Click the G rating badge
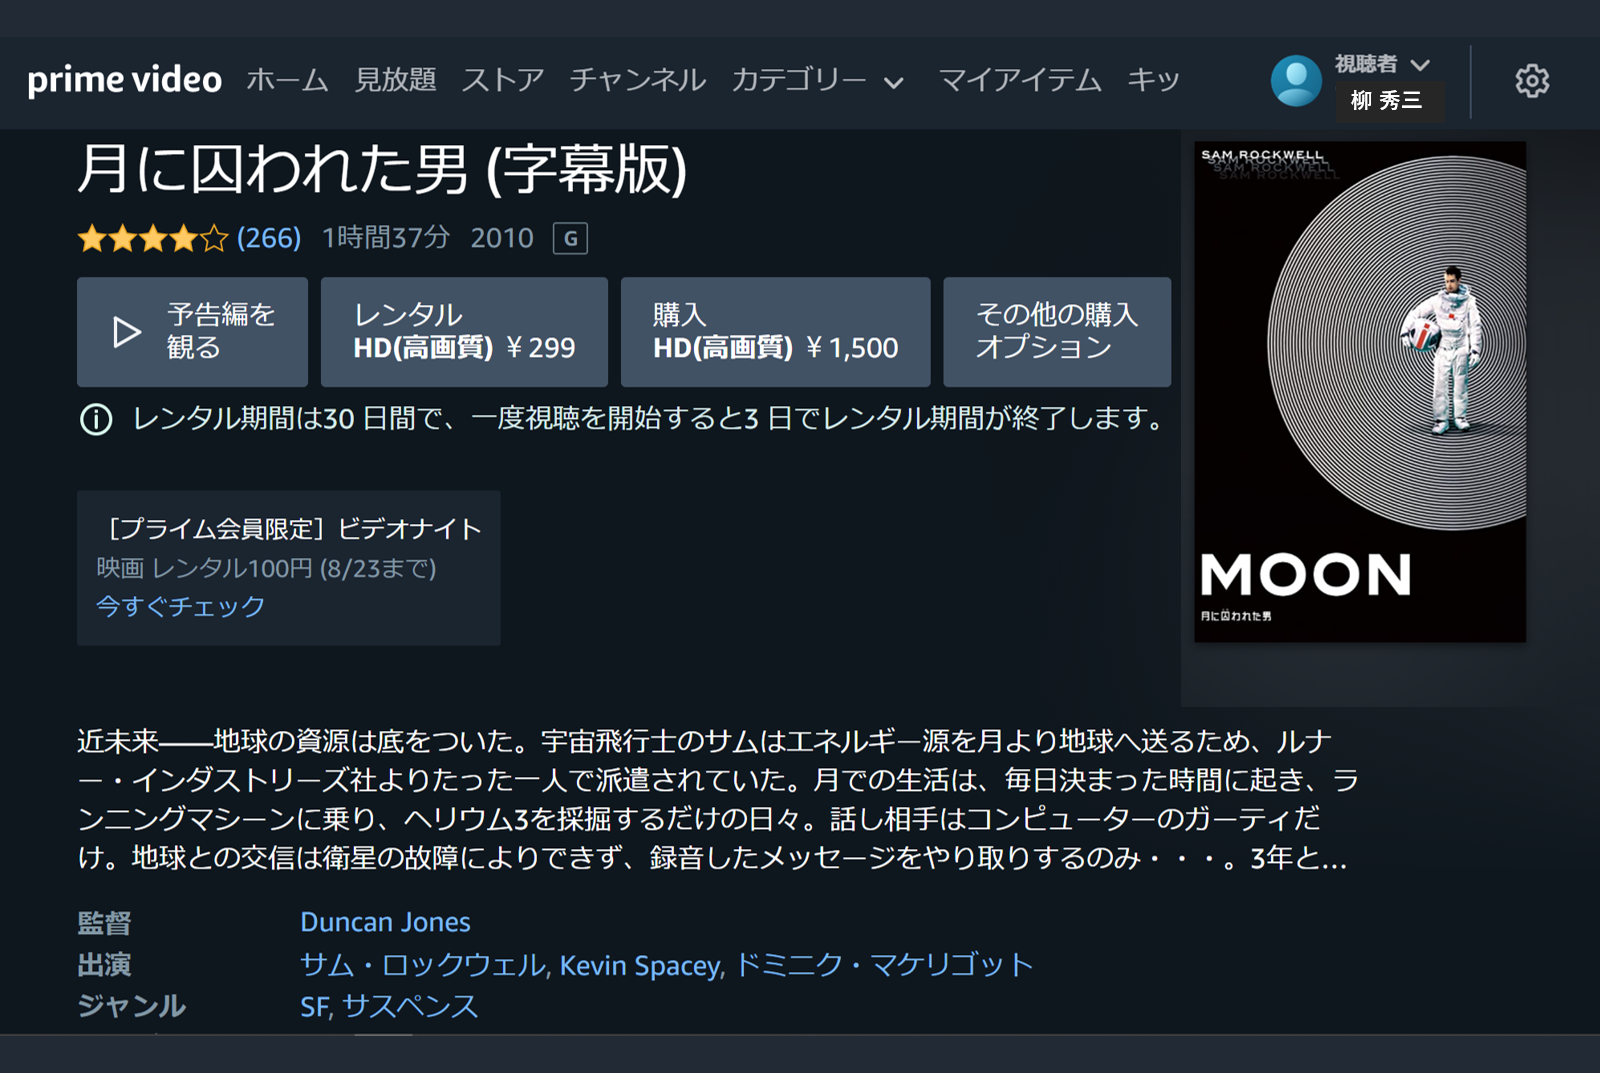Viewport: 1600px width, 1073px height. coord(570,238)
